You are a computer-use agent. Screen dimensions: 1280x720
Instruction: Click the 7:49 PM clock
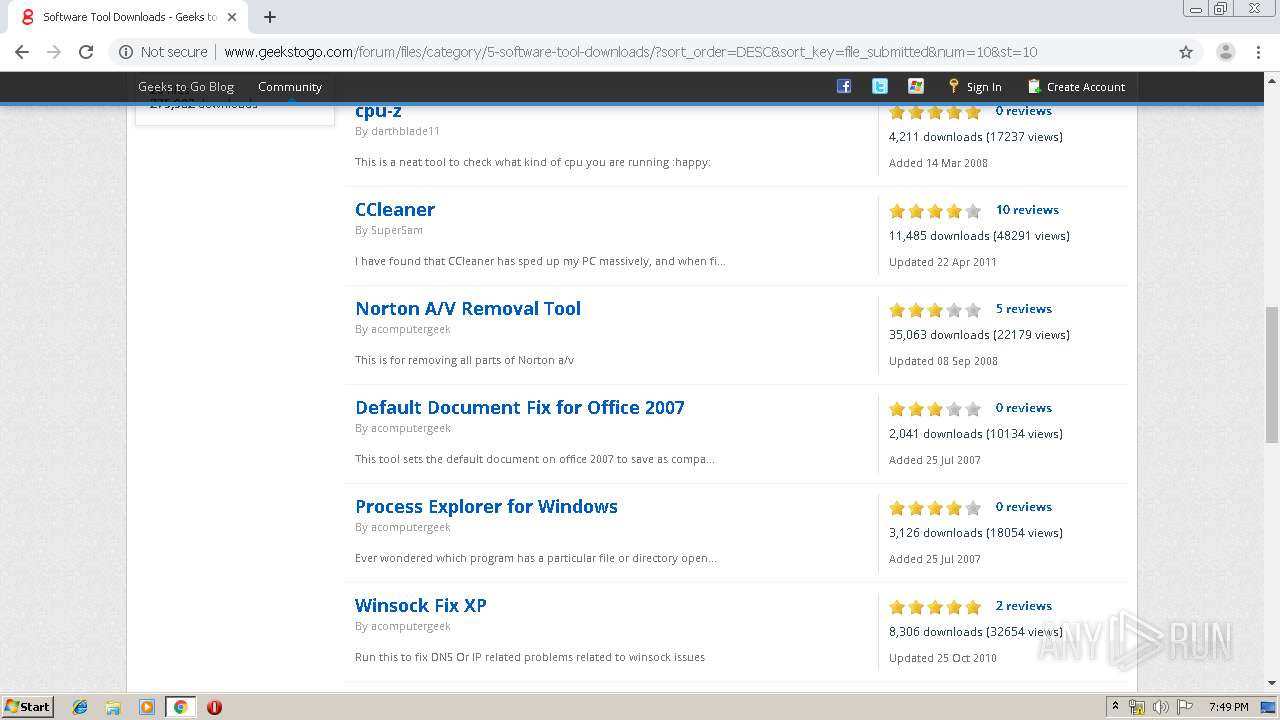tap(1228, 707)
